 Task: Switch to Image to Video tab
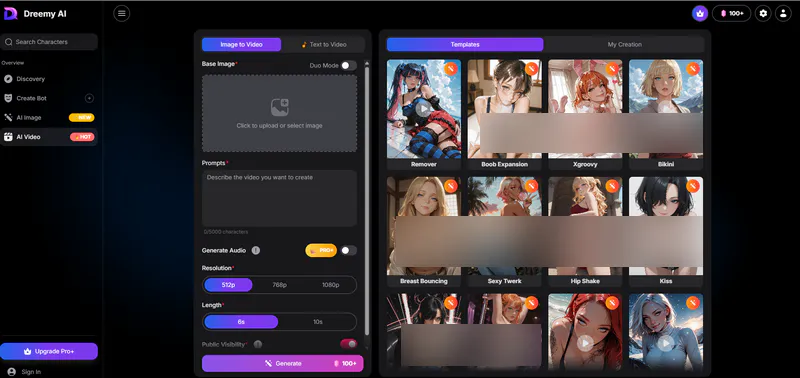pyautogui.click(x=241, y=44)
